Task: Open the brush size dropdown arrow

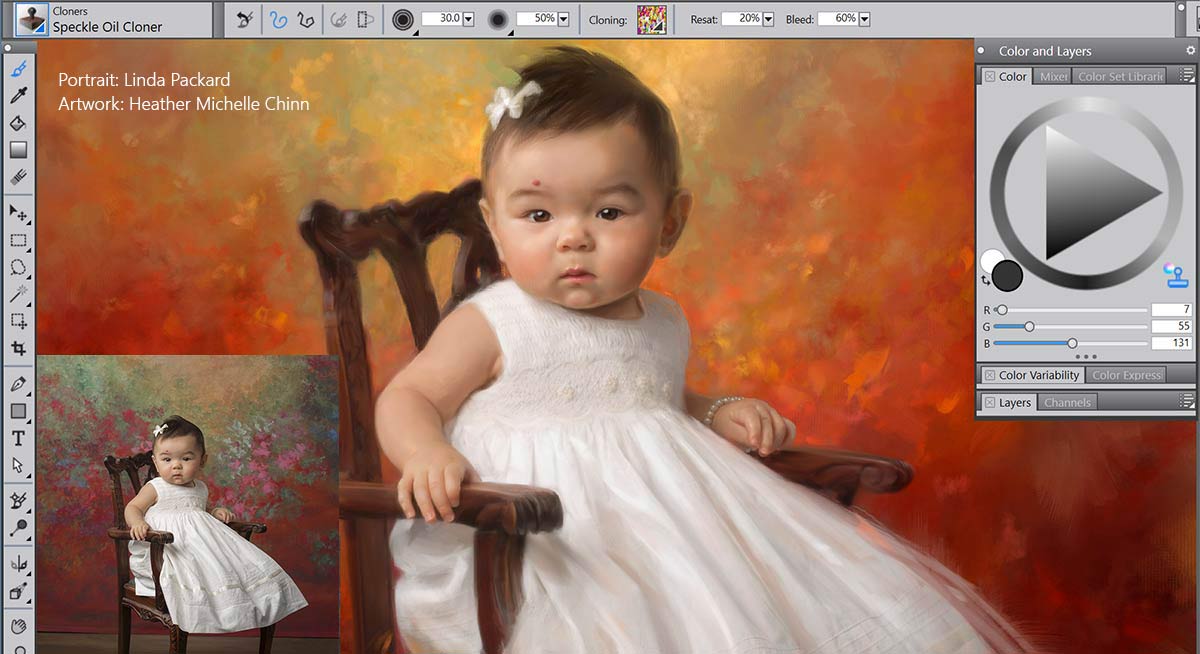Action: (468, 19)
